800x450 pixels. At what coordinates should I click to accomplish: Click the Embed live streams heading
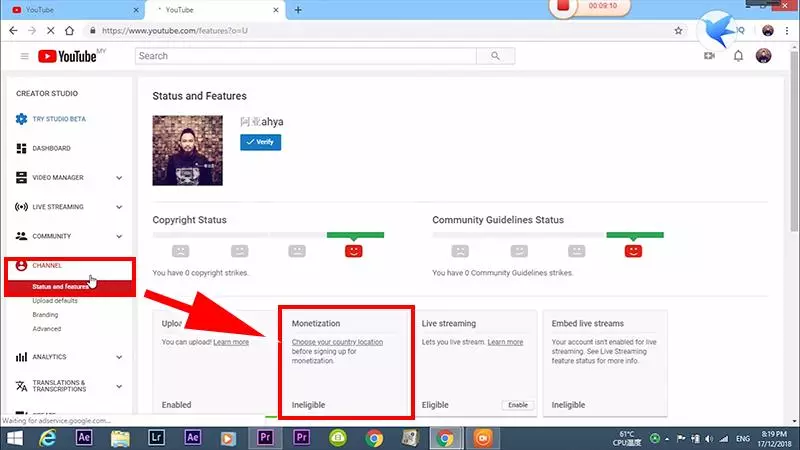[x=588, y=323]
